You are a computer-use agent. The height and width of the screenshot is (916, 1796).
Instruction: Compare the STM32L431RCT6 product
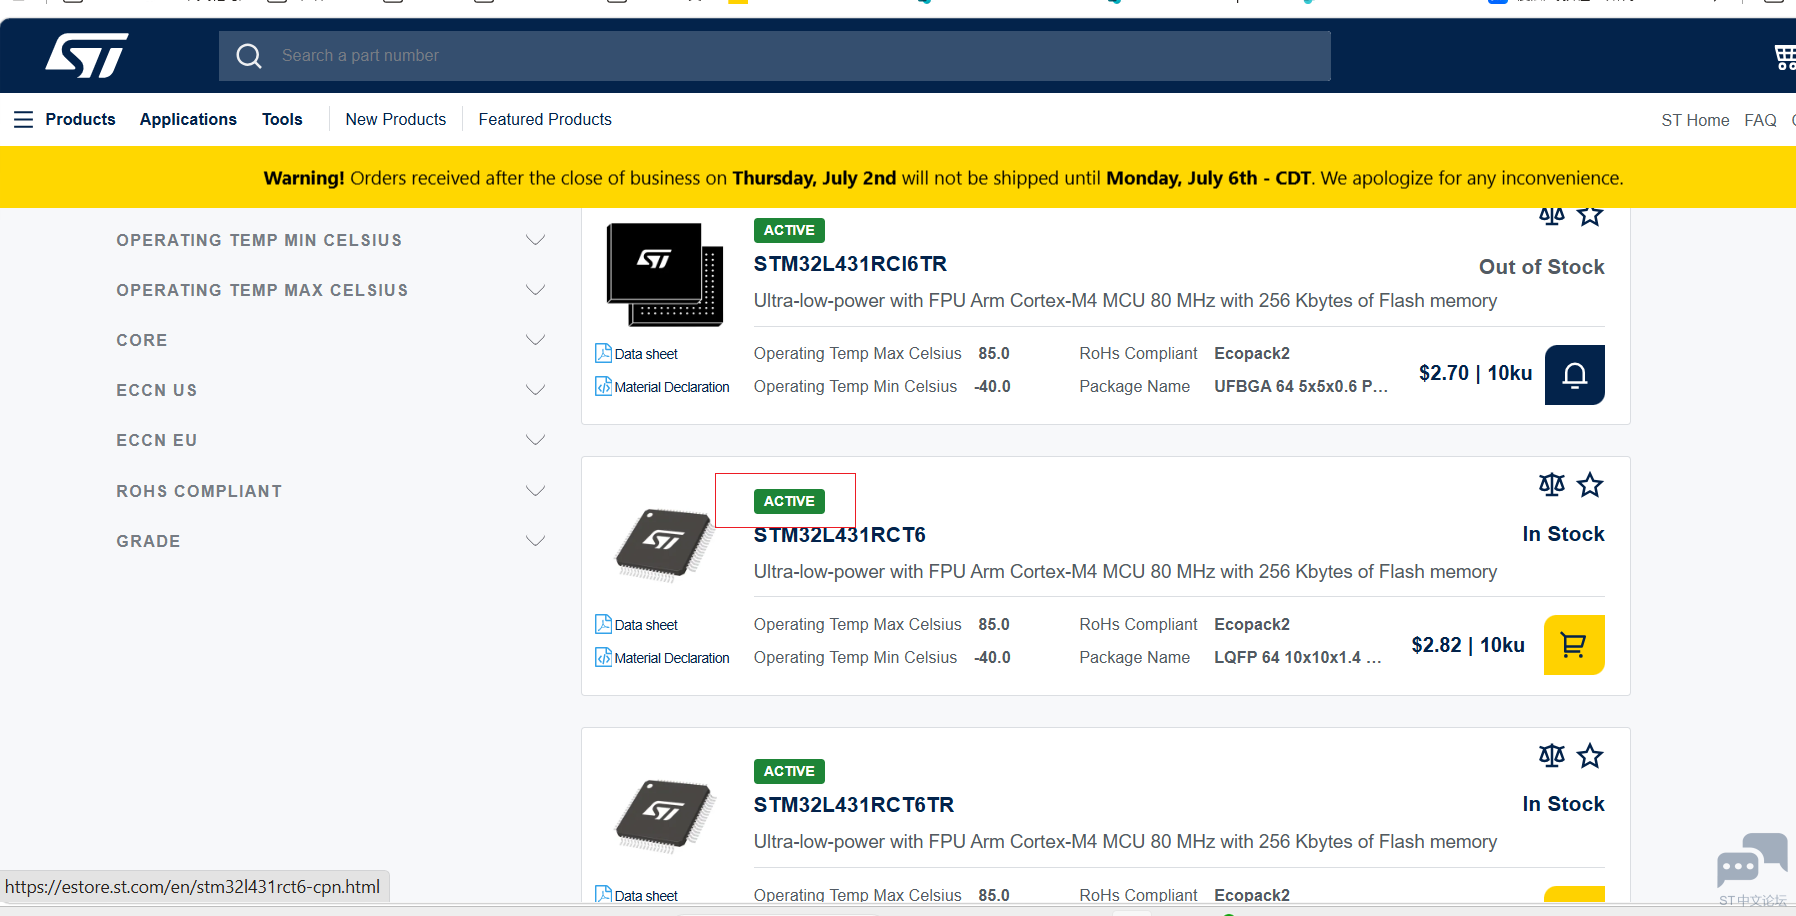(1551, 485)
